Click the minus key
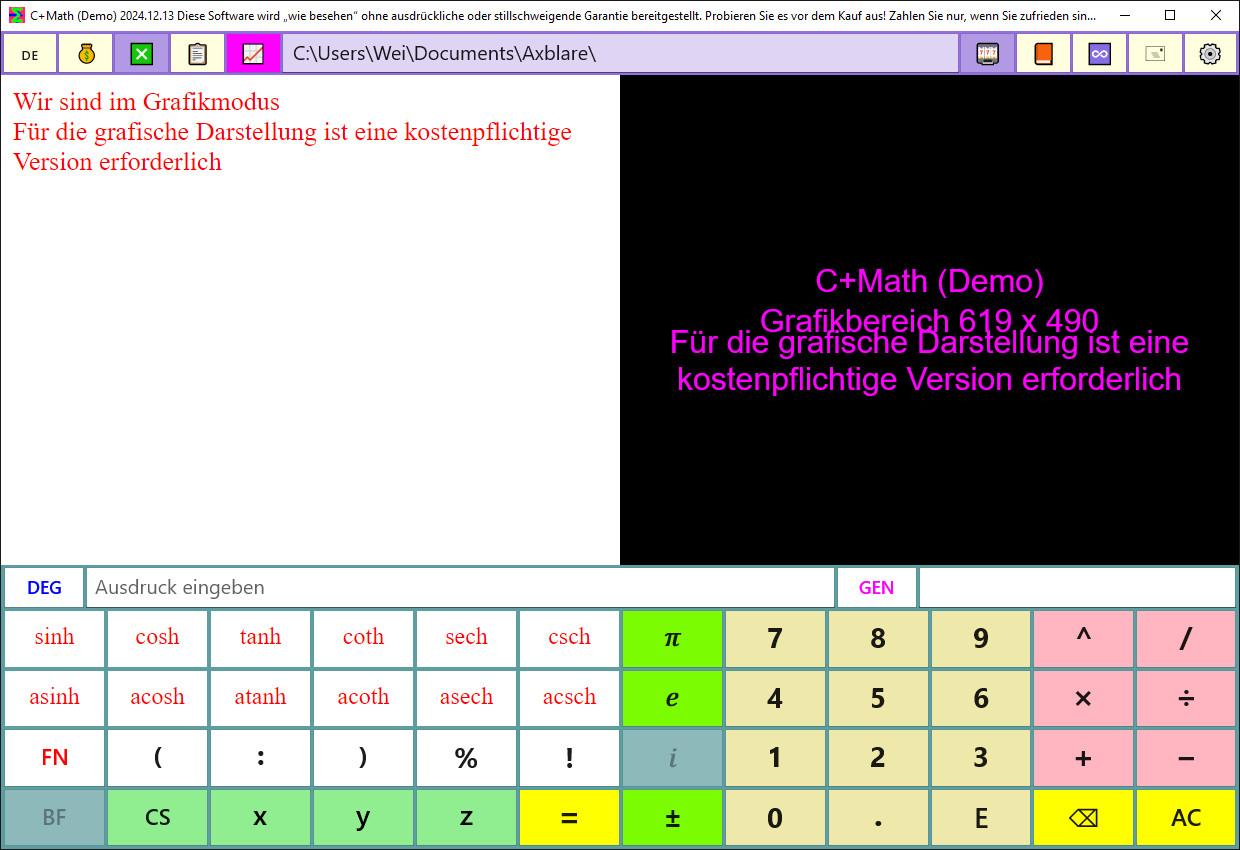The height and width of the screenshot is (850, 1240). (x=1186, y=758)
